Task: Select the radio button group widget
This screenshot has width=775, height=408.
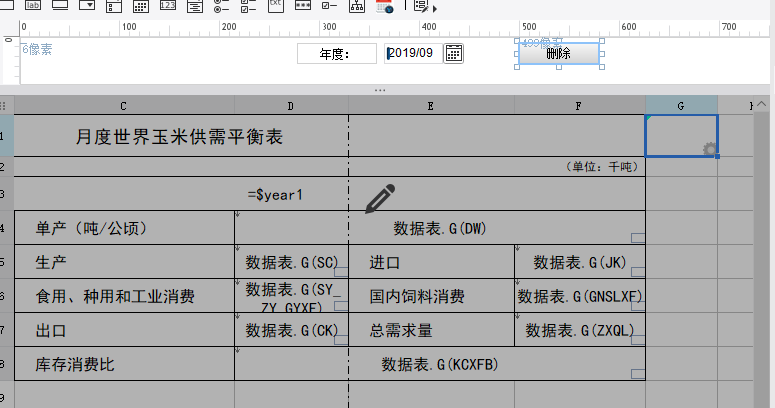Action: [221, 6]
